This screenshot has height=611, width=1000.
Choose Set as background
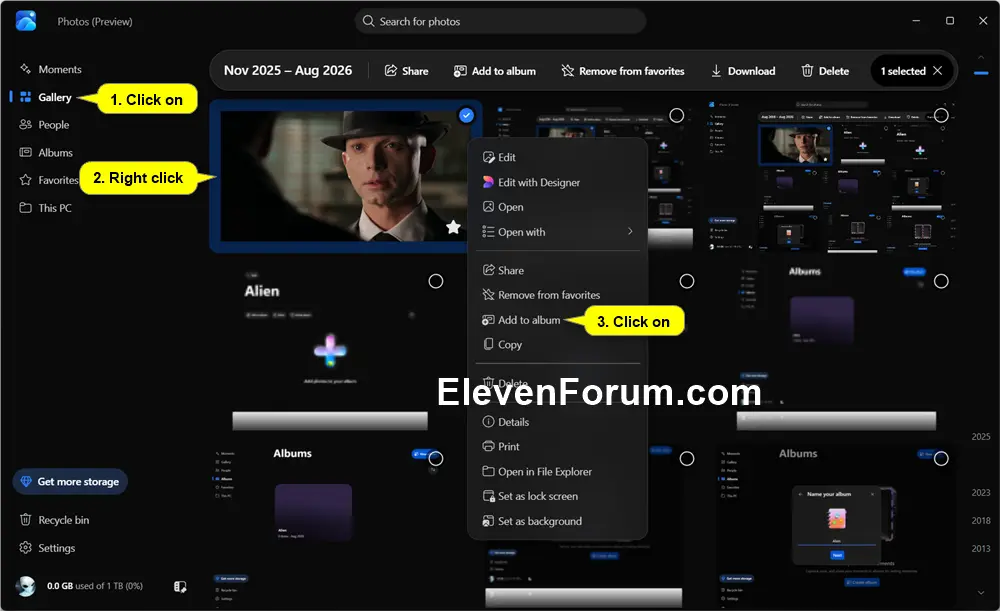557,521
